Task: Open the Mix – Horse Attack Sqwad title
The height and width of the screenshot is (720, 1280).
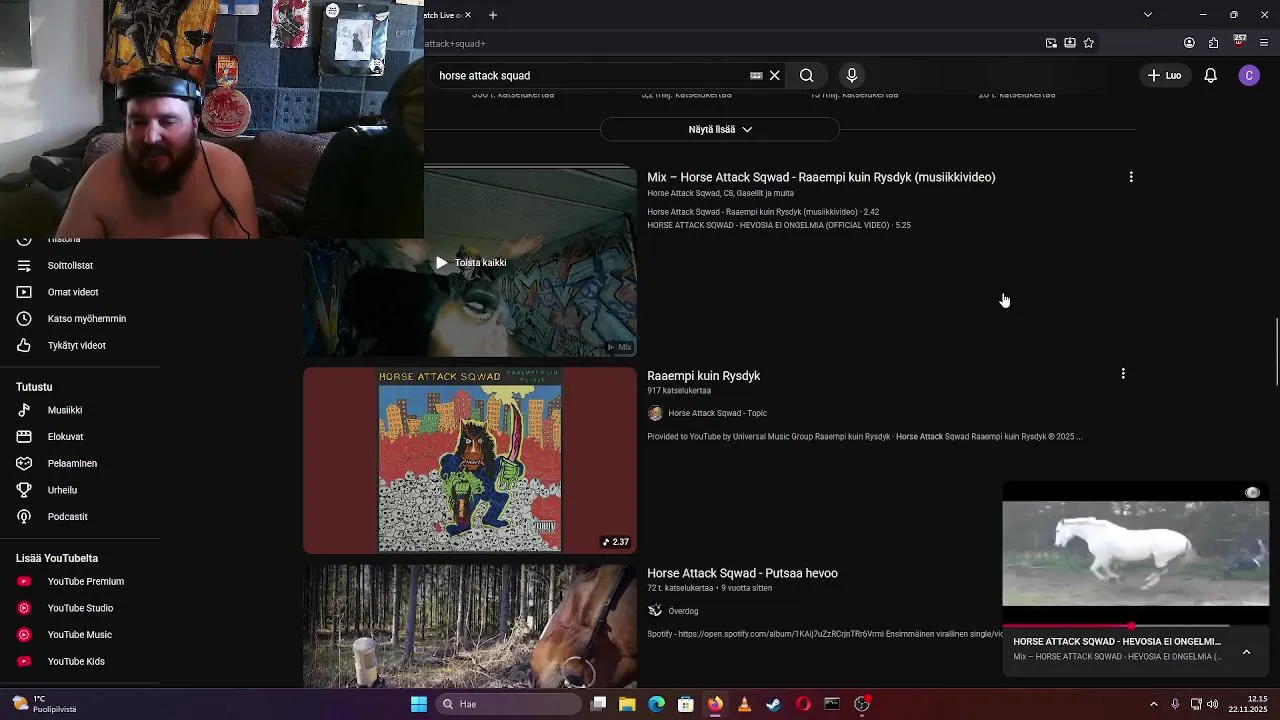Action: click(x=821, y=177)
